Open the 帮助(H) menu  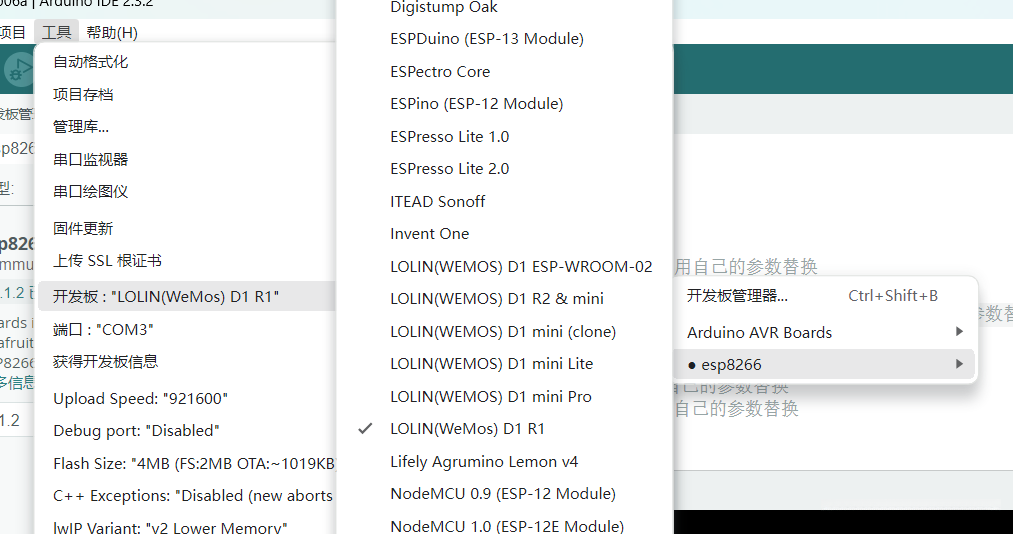pos(112,32)
